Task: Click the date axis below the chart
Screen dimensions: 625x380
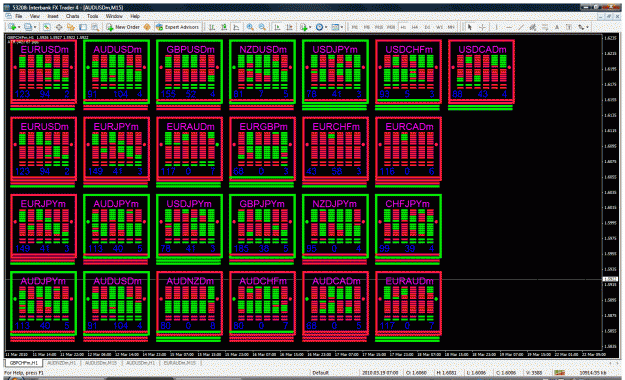Action: (305, 354)
